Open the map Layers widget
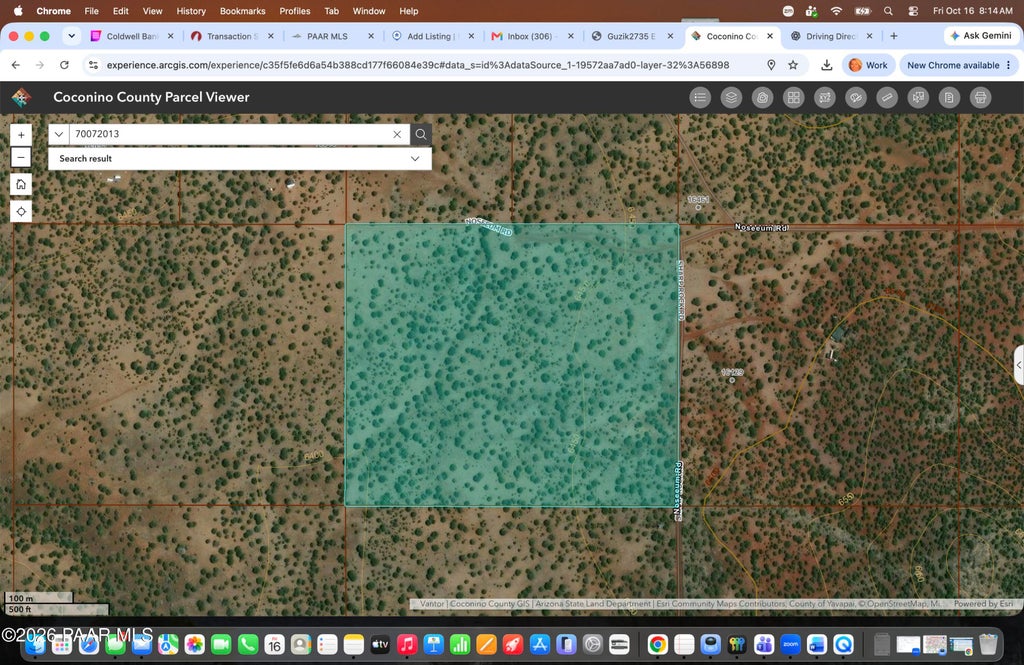1024x665 pixels. (x=731, y=97)
